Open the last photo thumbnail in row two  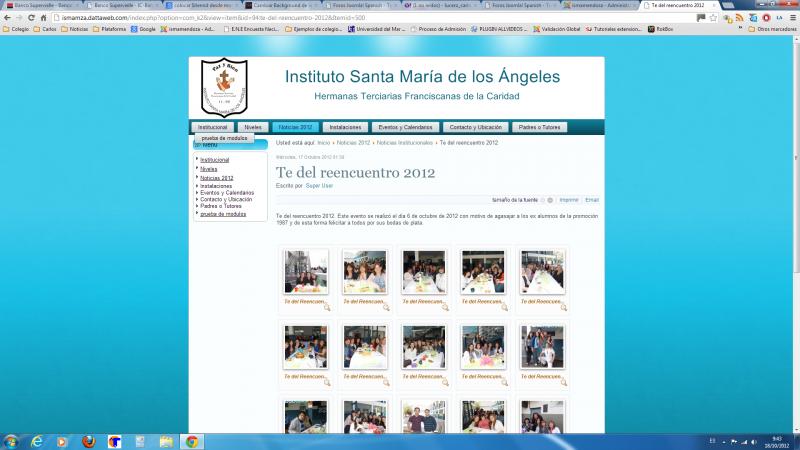coord(542,347)
